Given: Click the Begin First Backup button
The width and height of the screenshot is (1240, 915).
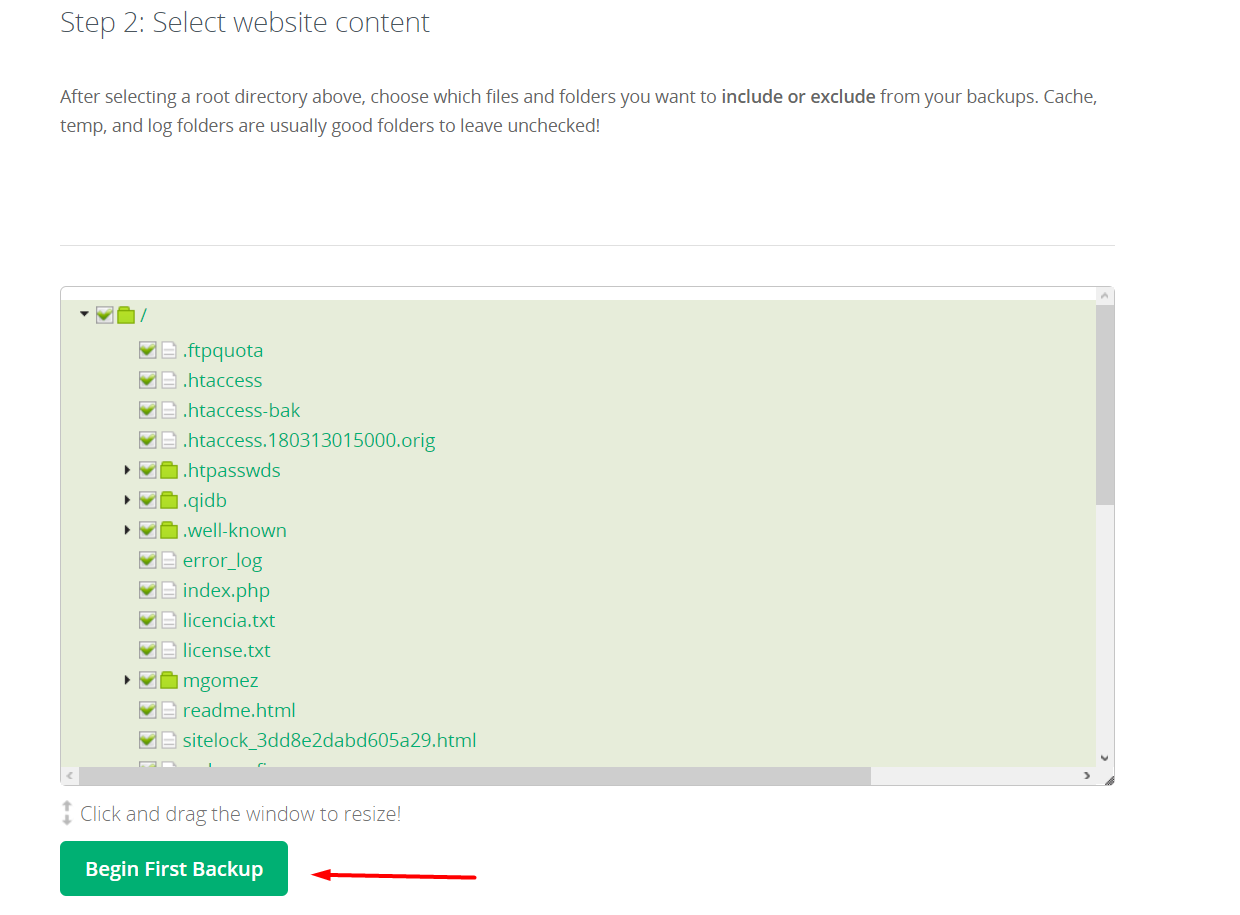Looking at the screenshot, I should point(174,868).
